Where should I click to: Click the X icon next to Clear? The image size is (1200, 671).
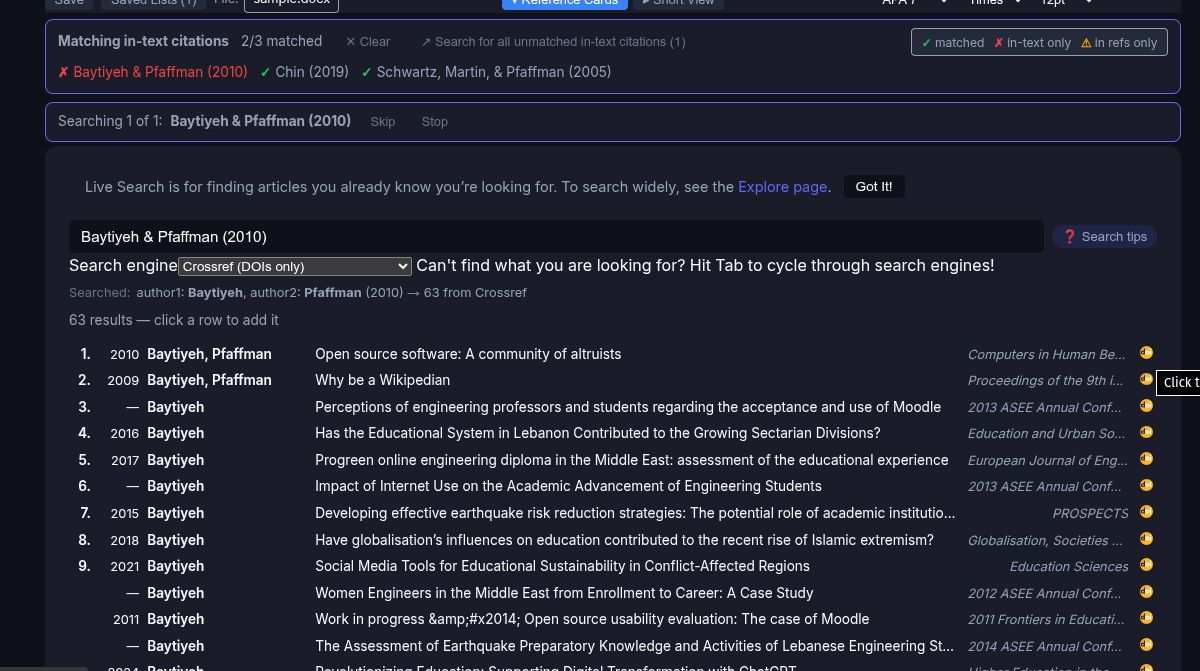click(349, 41)
